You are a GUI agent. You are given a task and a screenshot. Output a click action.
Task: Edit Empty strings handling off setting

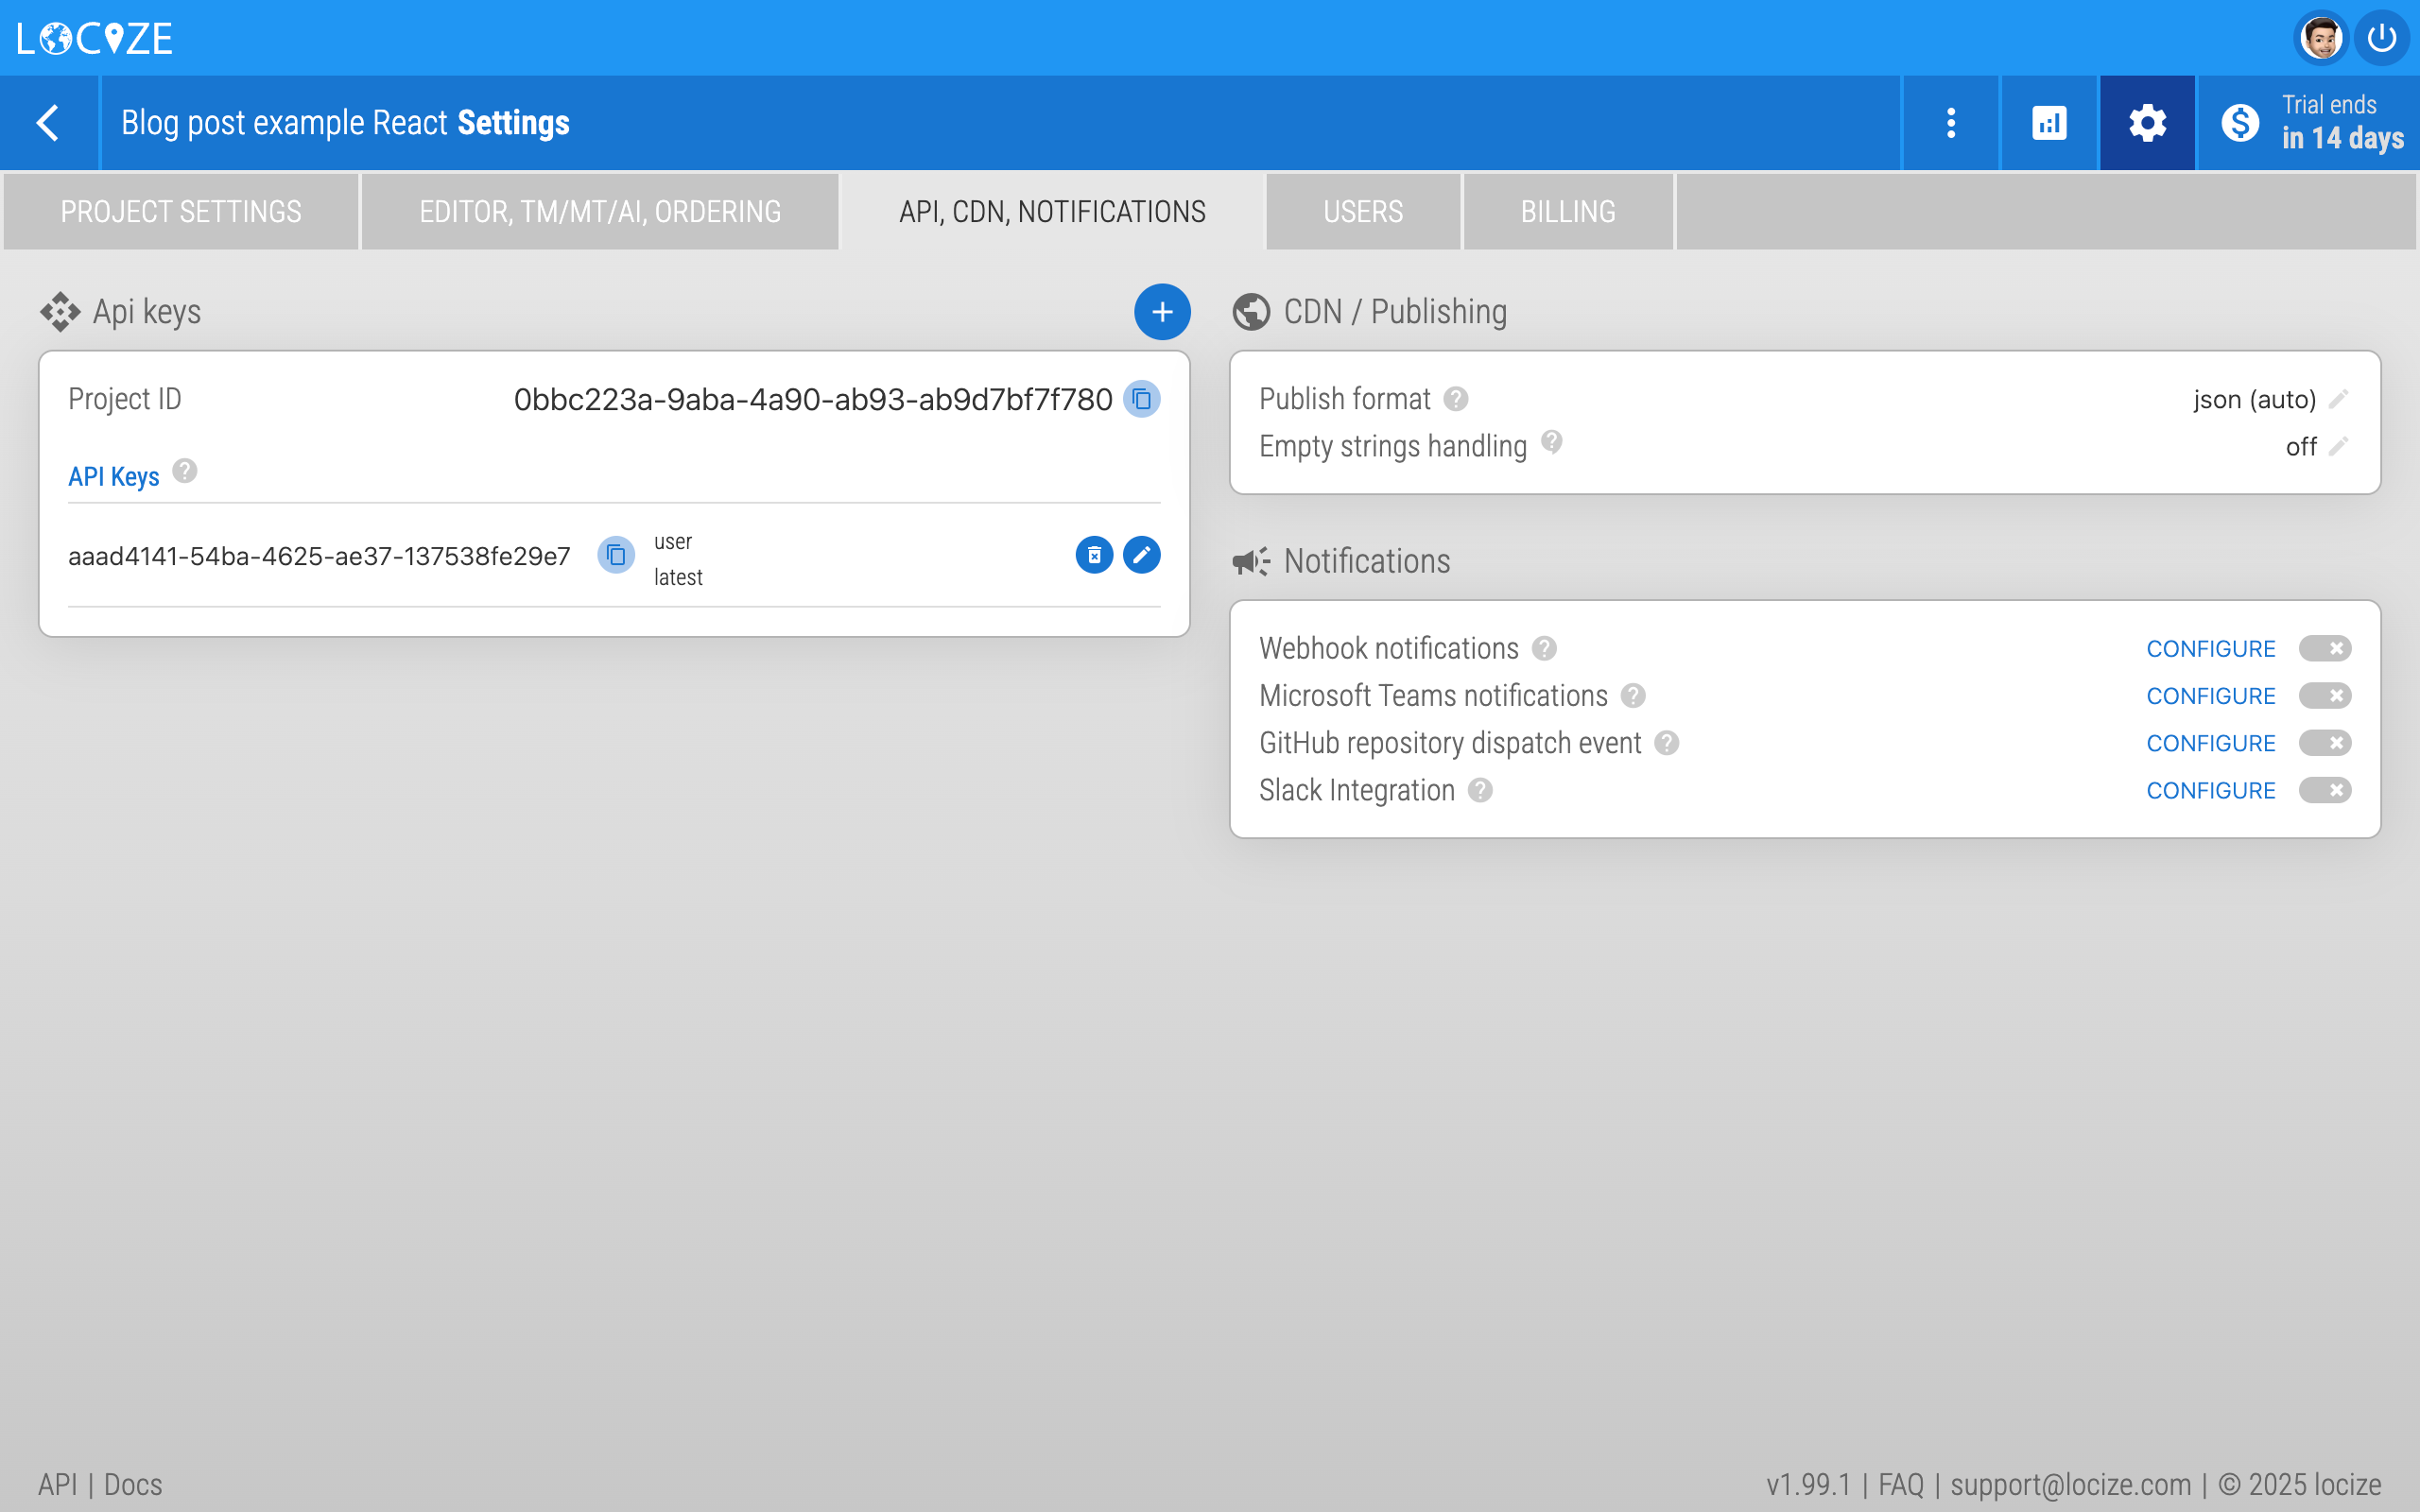point(2338,446)
